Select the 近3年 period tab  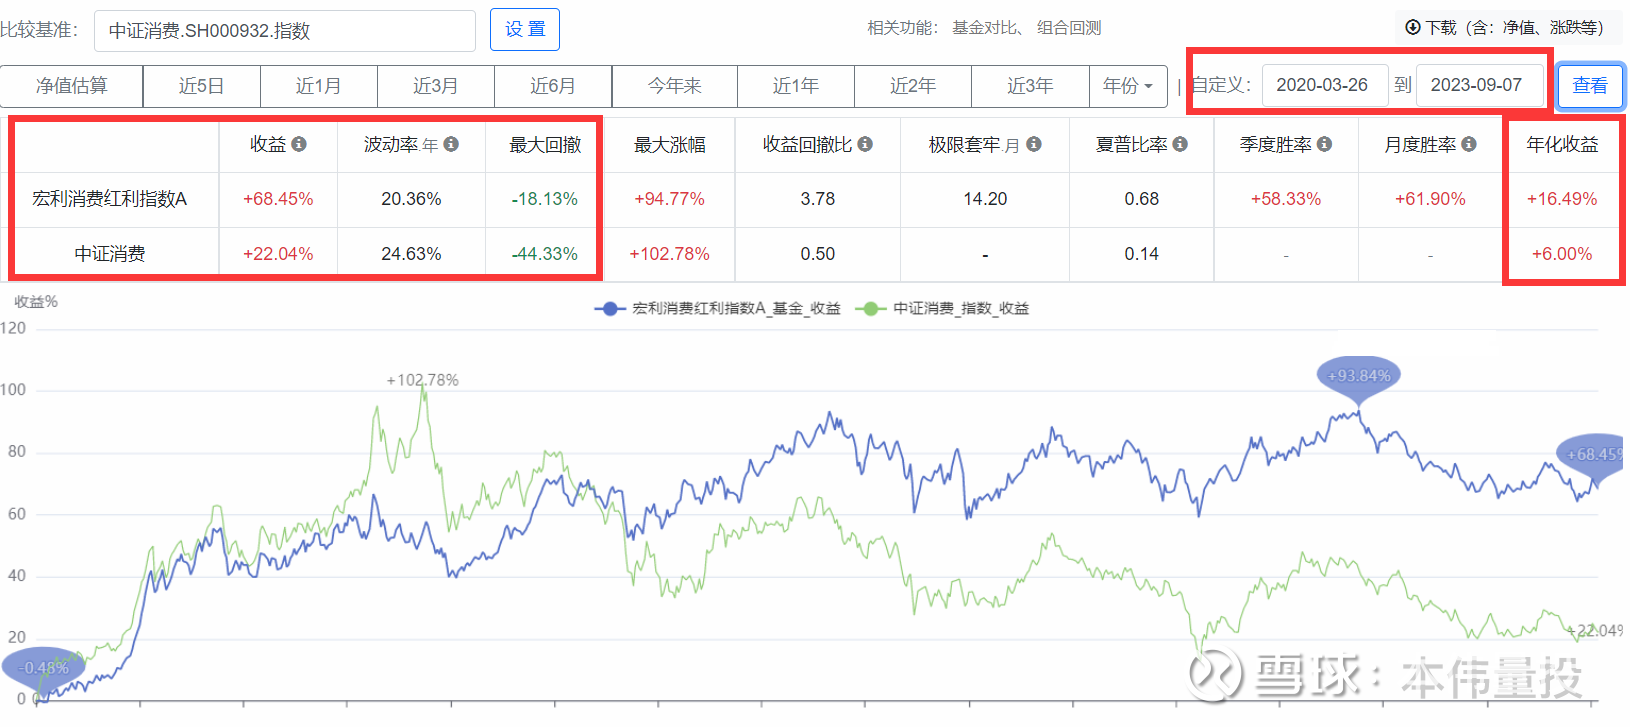pos(1030,86)
